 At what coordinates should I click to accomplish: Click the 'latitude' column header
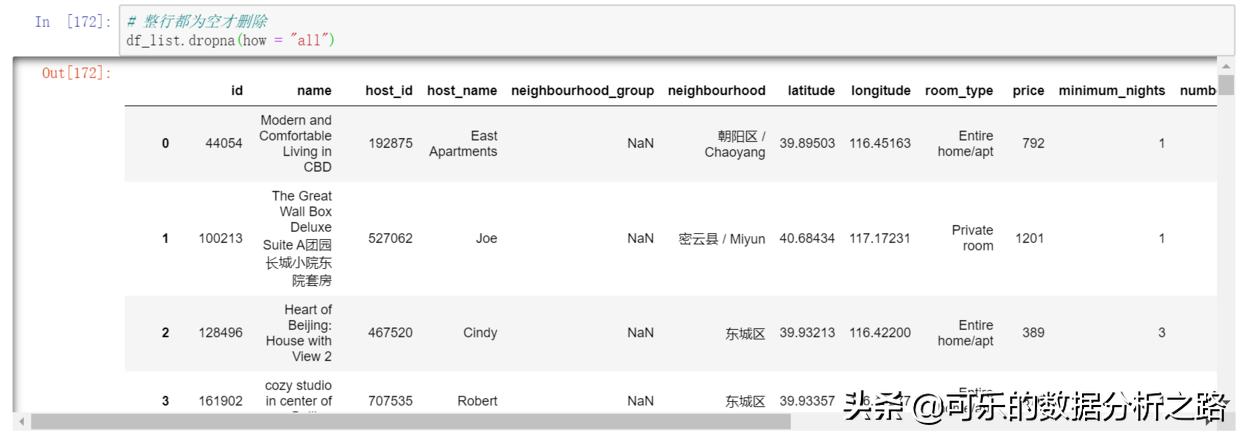click(811, 90)
